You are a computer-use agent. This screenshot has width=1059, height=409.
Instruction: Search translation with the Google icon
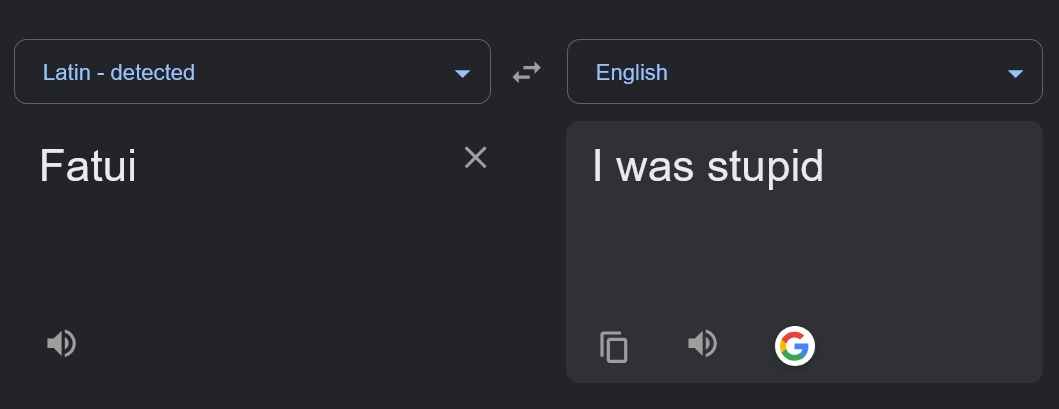794,346
